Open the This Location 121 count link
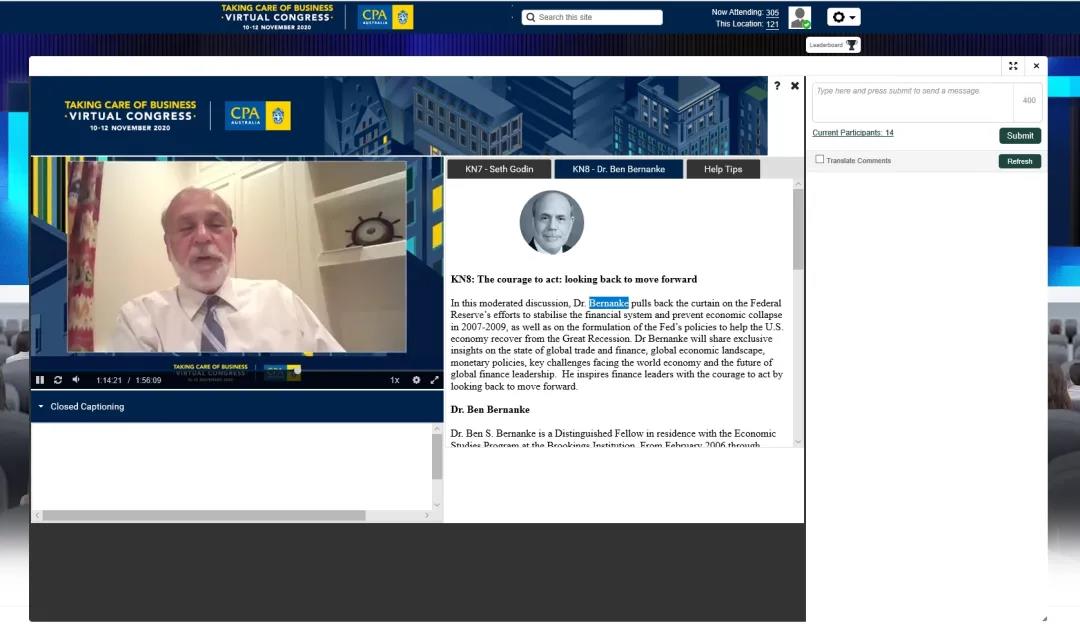Viewport: 1080px width, 625px height. (772, 24)
